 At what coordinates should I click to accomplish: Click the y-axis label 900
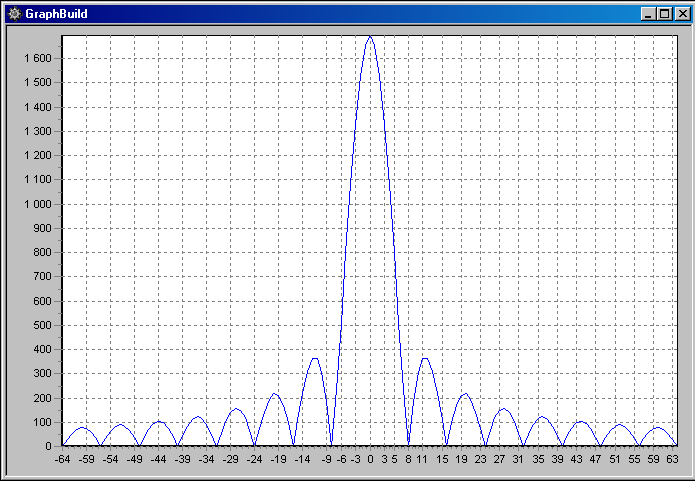point(43,228)
